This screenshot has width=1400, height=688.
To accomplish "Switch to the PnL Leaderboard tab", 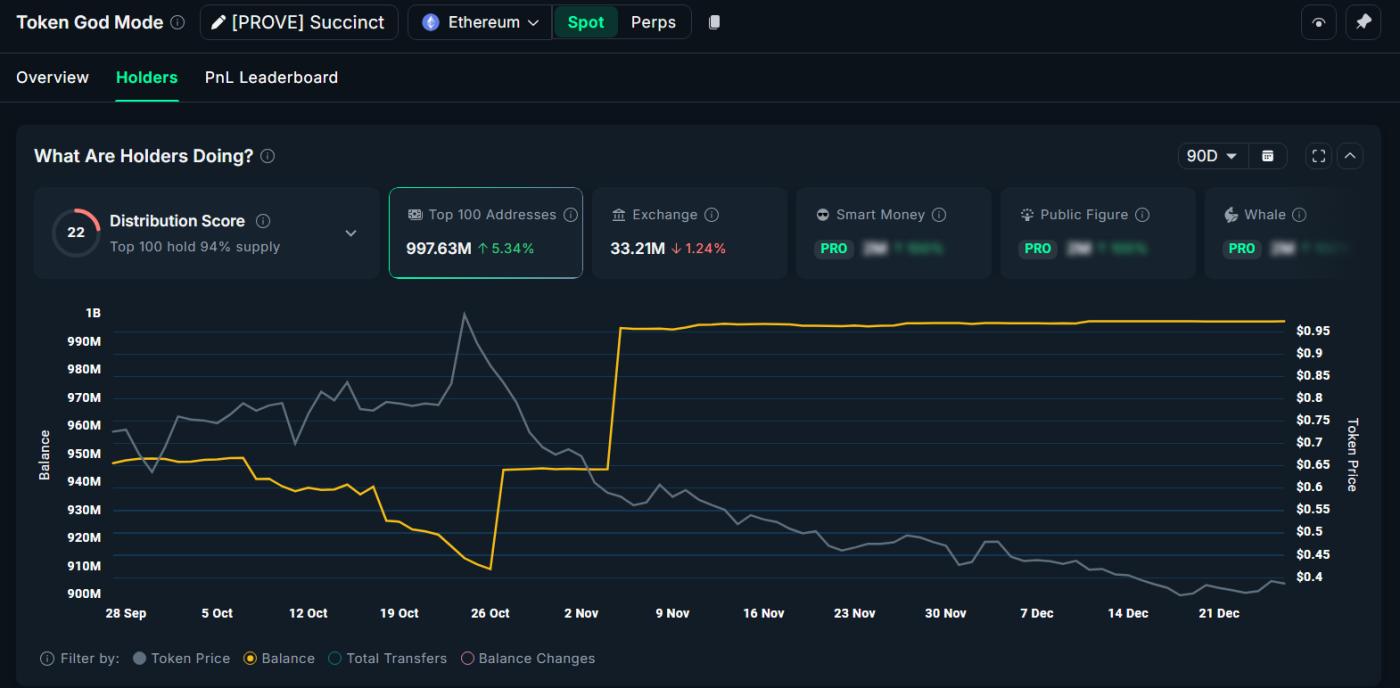I will click(x=271, y=77).
